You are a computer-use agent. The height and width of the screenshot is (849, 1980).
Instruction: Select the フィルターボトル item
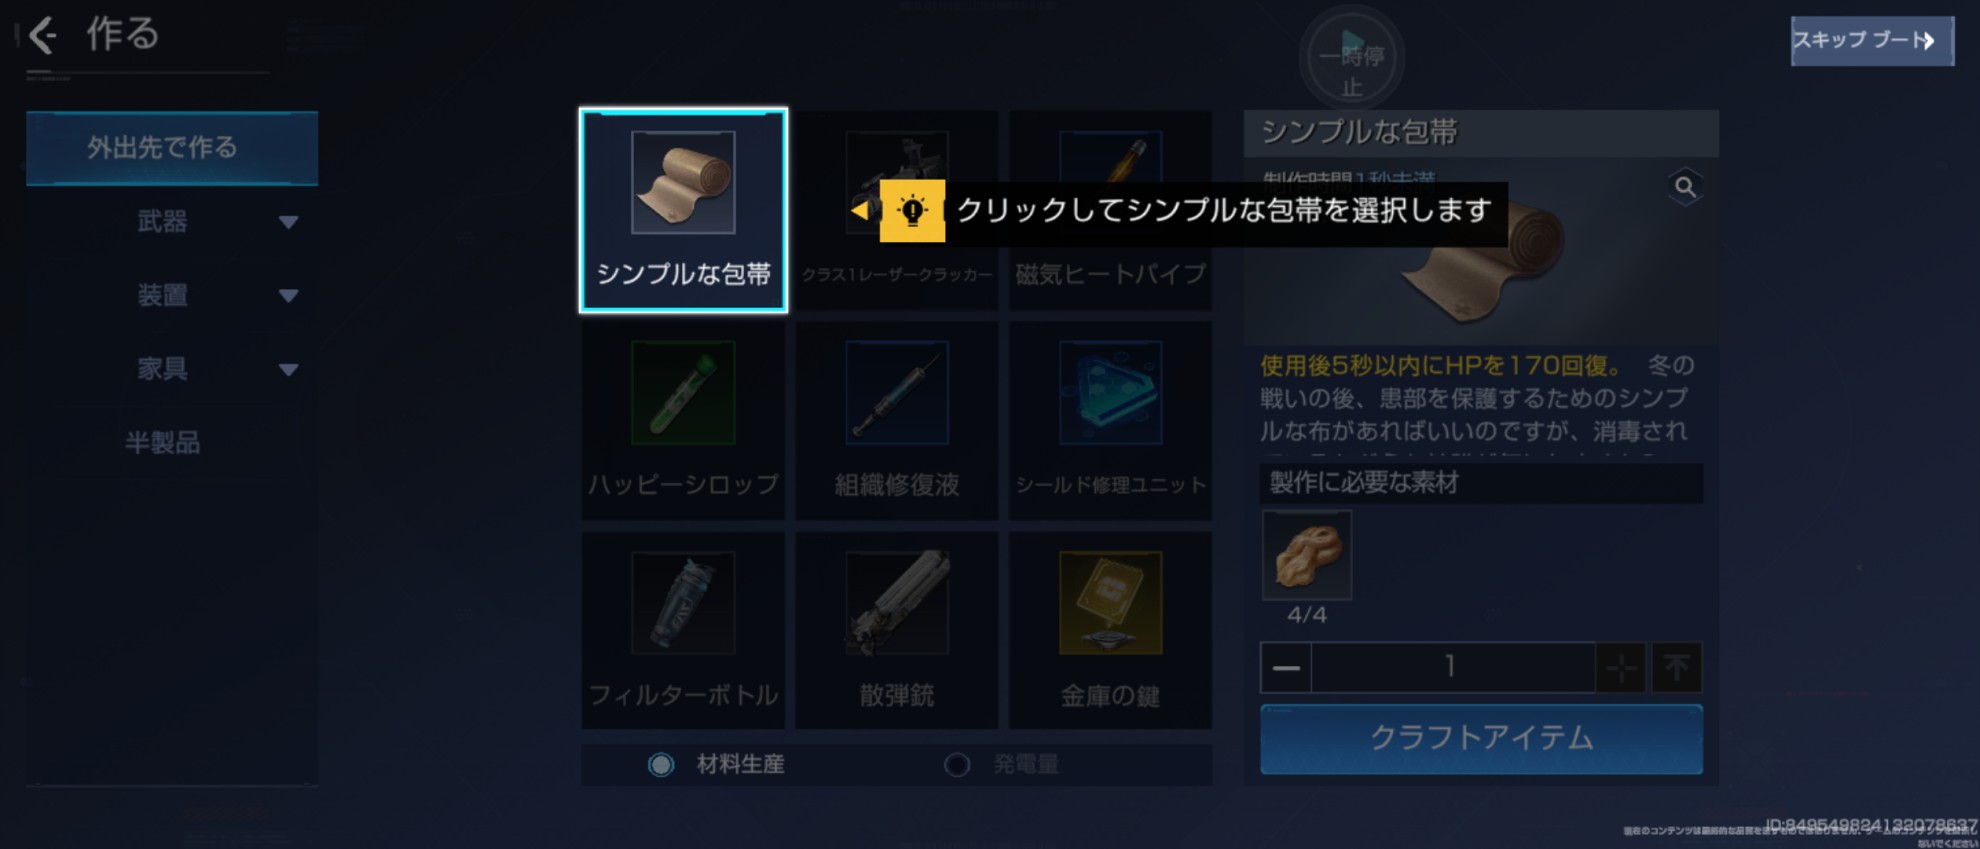tap(683, 630)
